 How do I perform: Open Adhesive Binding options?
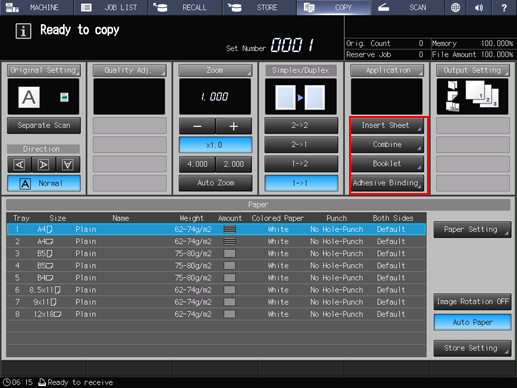387,183
